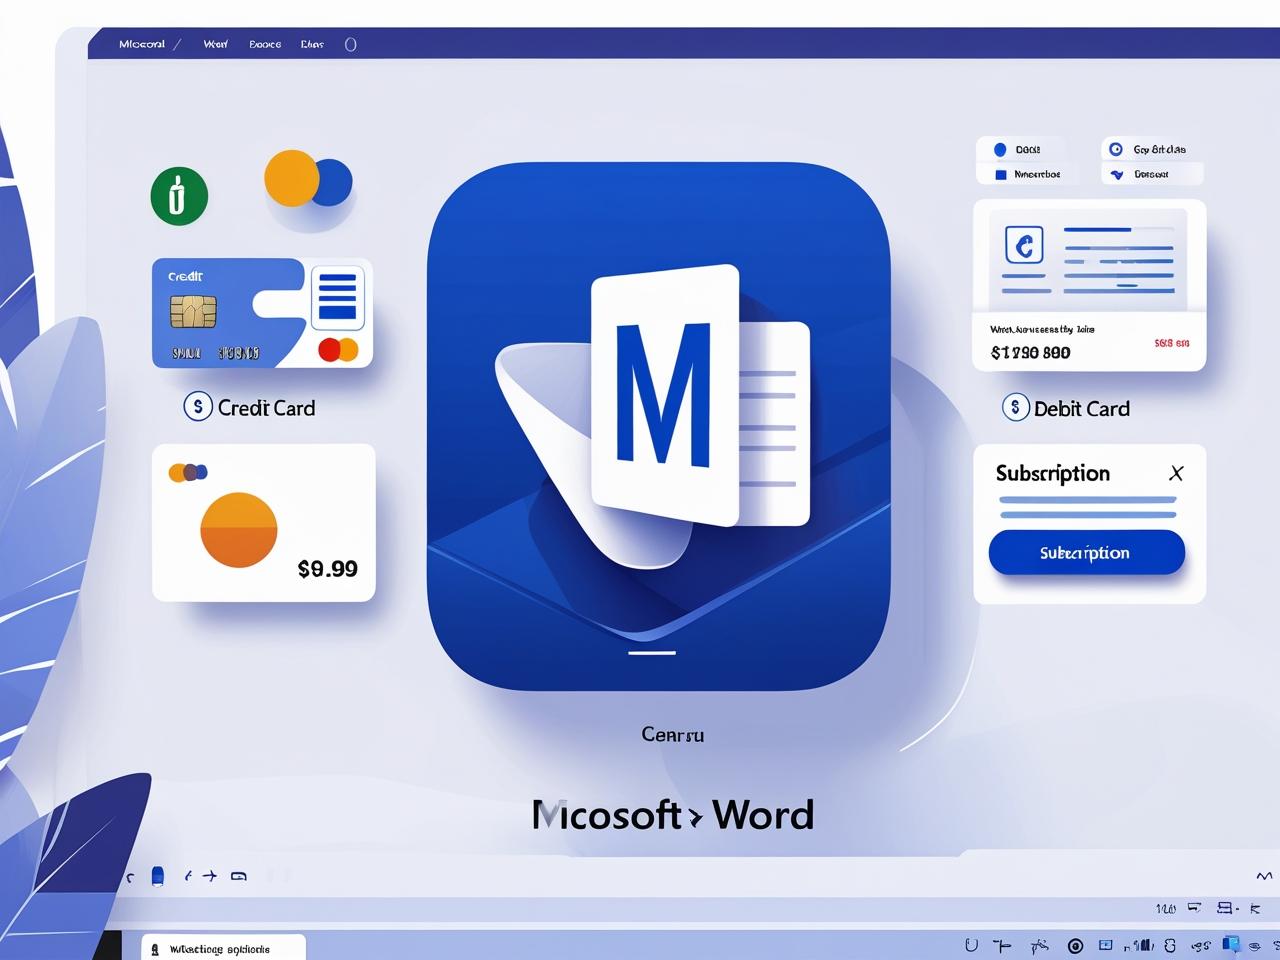Click the dollar icon beside Debit Card
The height and width of the screenshot is (960, 1280).
click(x=1015, y=408)
